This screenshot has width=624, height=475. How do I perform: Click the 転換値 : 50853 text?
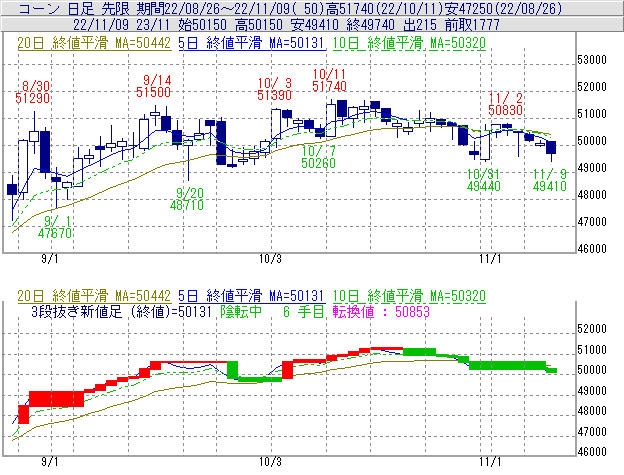(x=381, y=311)
